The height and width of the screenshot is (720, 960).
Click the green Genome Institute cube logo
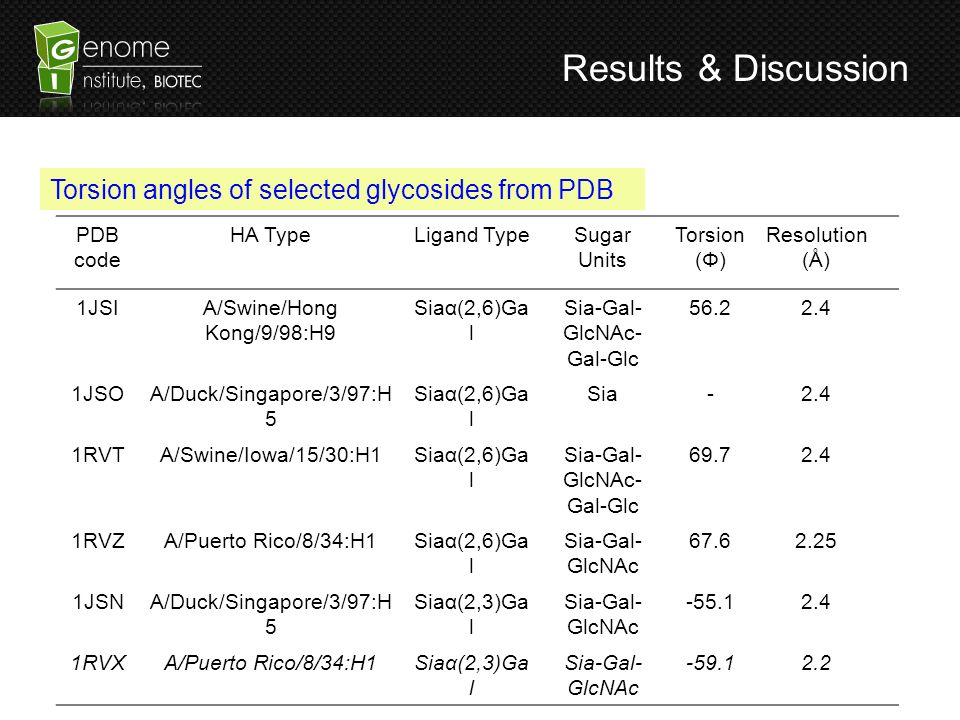57,58
